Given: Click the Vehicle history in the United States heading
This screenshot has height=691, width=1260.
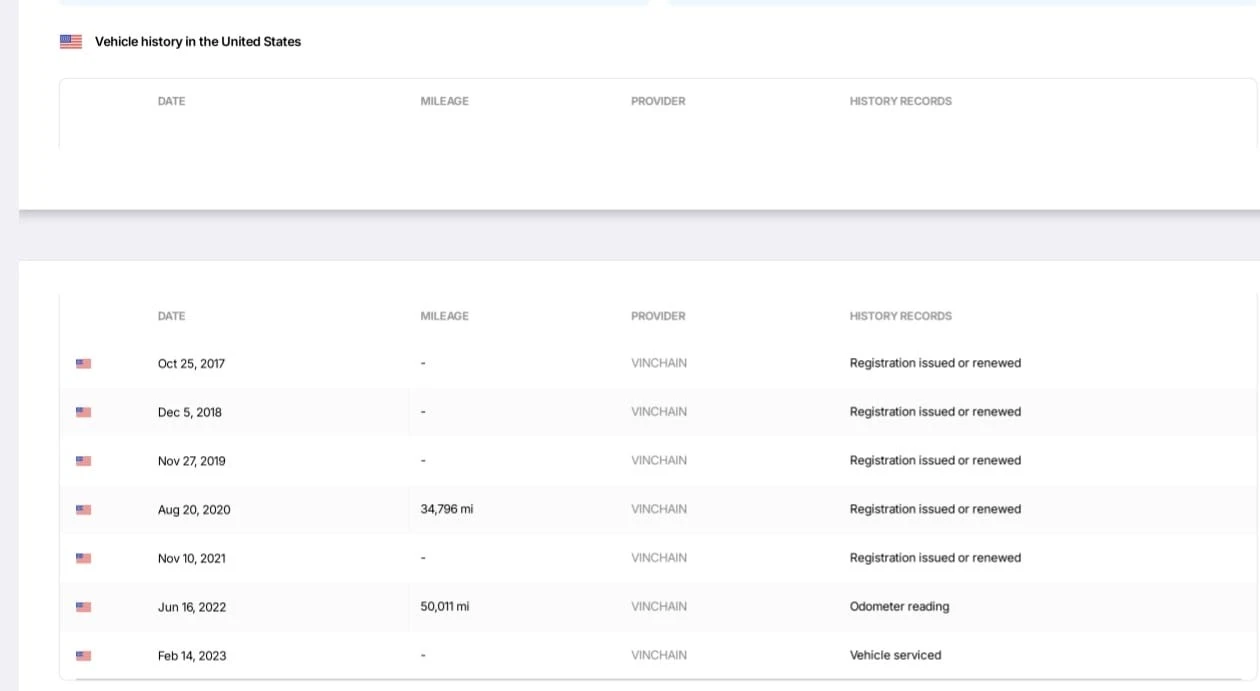Looking at the screenshot, I should (x=198, y=42).
